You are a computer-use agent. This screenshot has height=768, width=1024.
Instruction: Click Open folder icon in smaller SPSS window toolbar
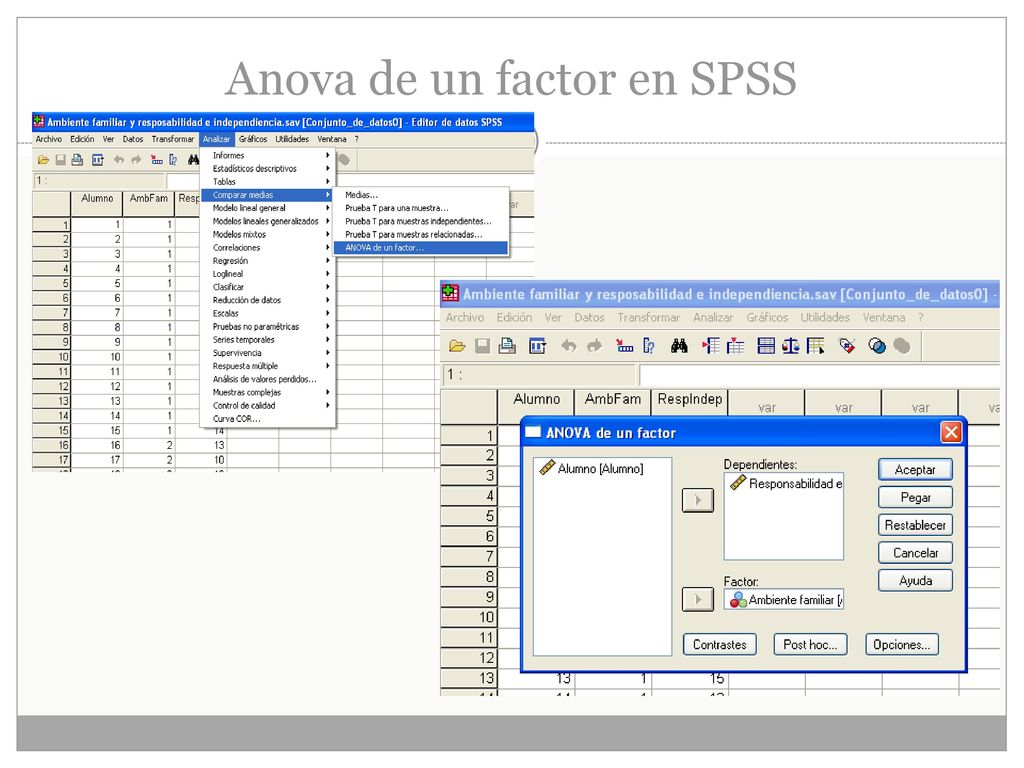[43, 160]
